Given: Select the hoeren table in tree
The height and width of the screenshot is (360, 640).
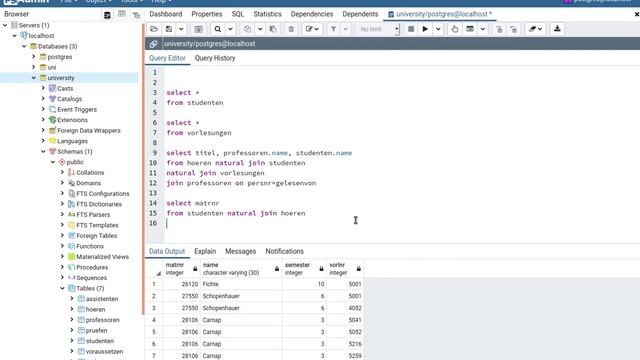Looking at the screenshot, I should [x=96, y=309].
